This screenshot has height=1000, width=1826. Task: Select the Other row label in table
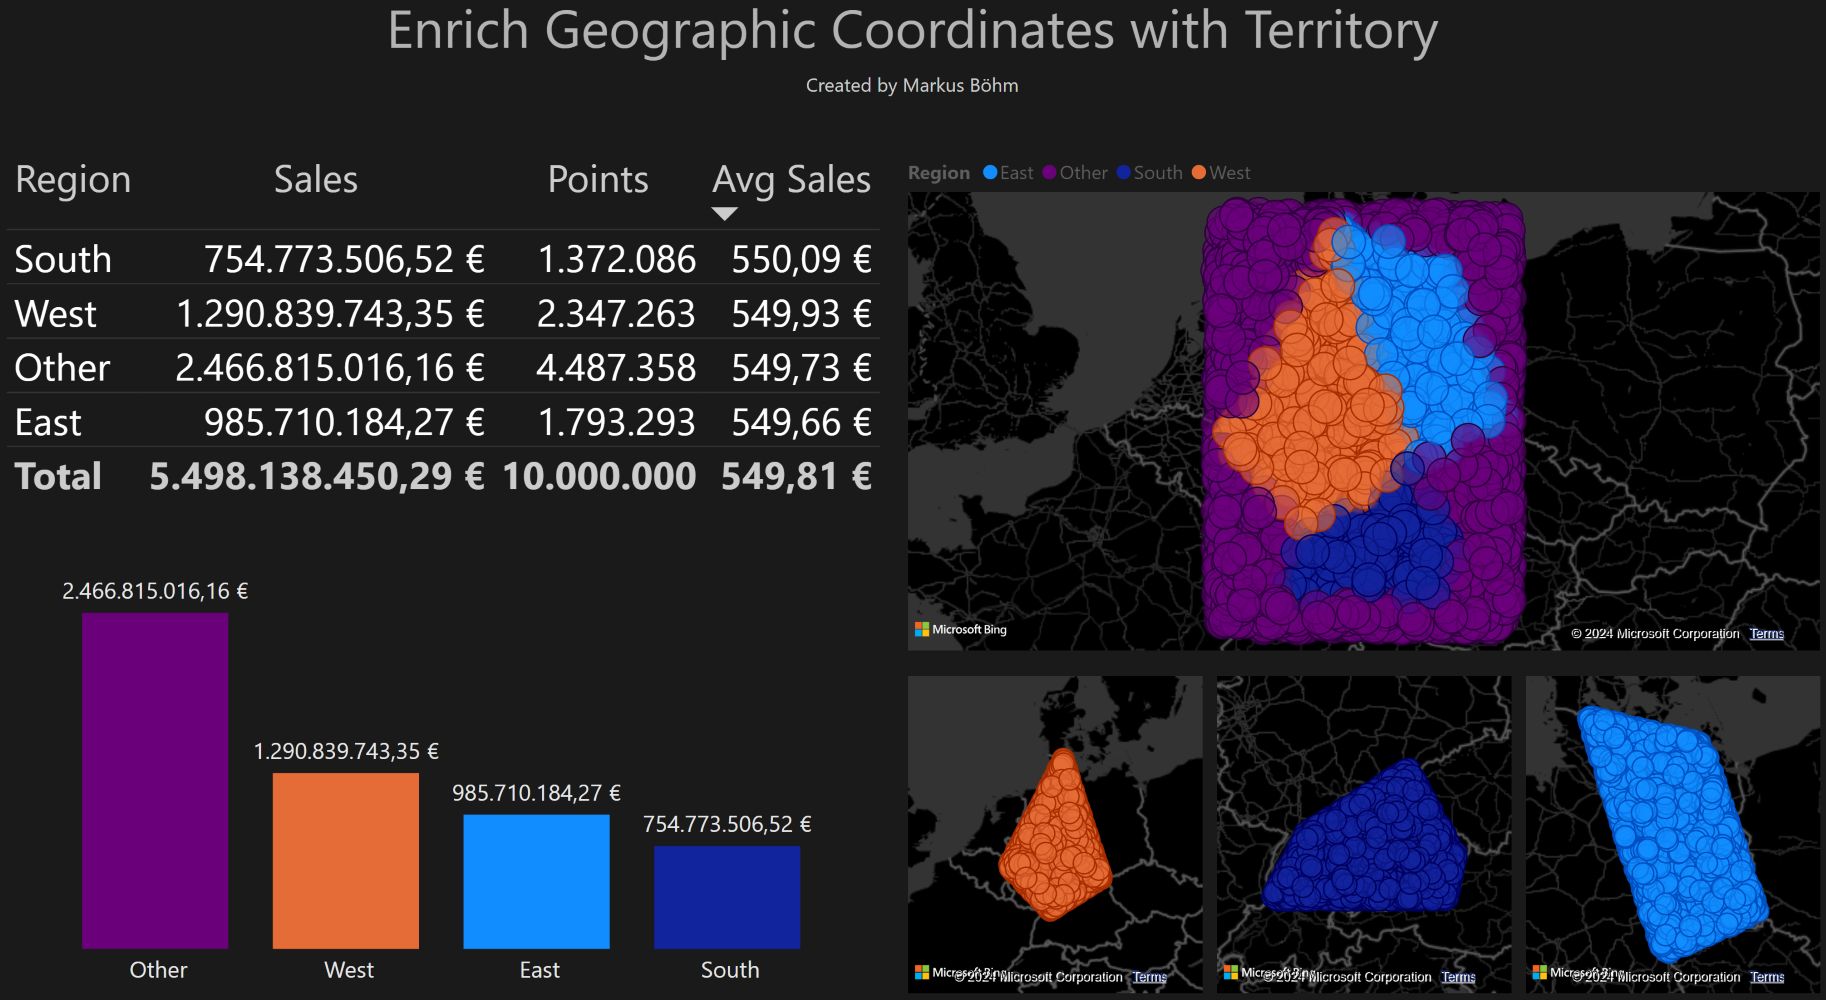pos(62,368)
